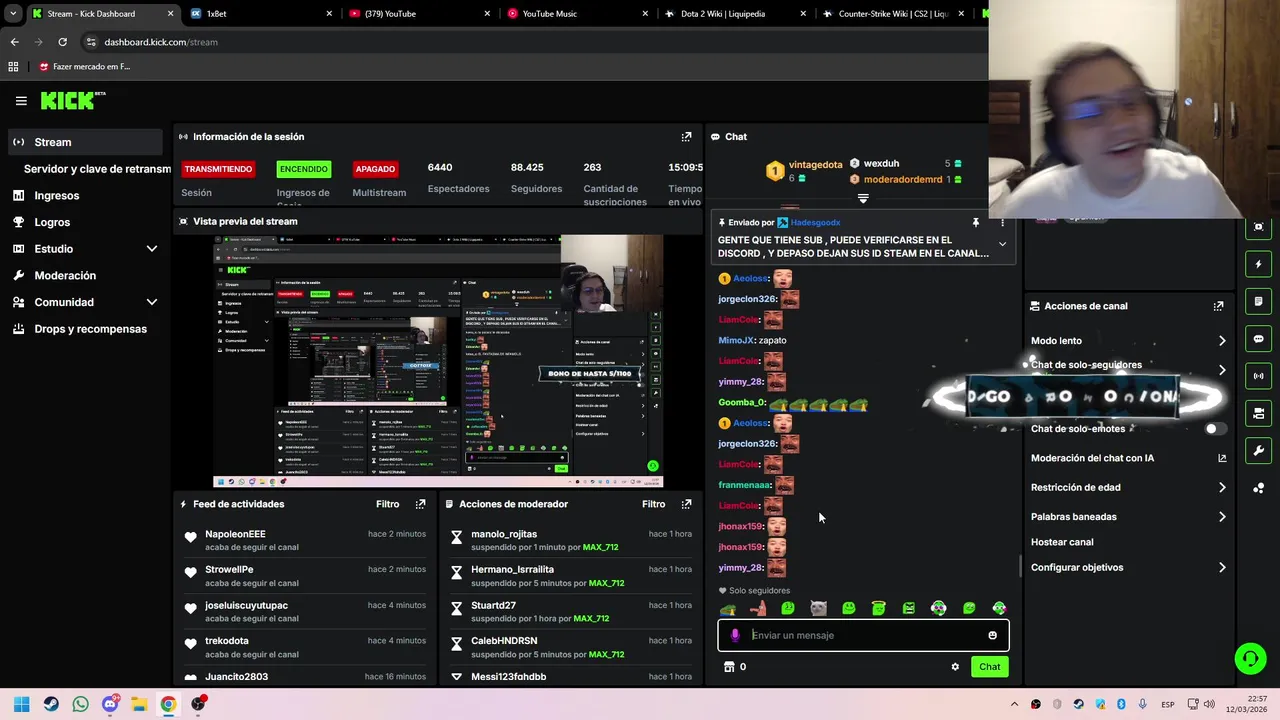Click the chat bubble sidebar icon
Image resolution: width=1280 pixels, height=720 pixels.
click(1258, 339)
